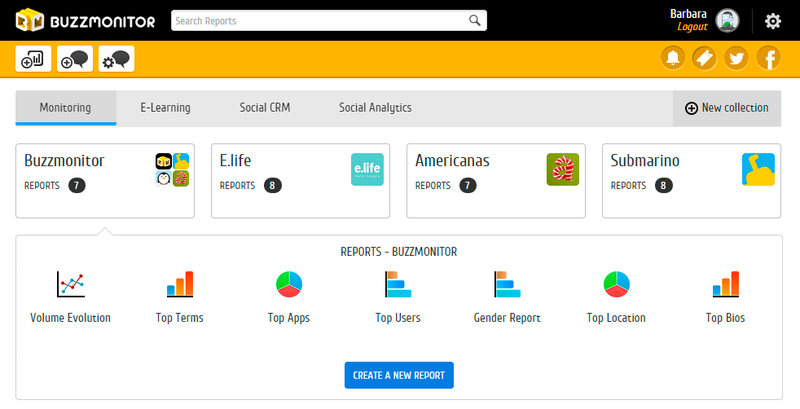Open the Facebook icon
The width and height of the screenshot is (800, 409).
[769, 59]
